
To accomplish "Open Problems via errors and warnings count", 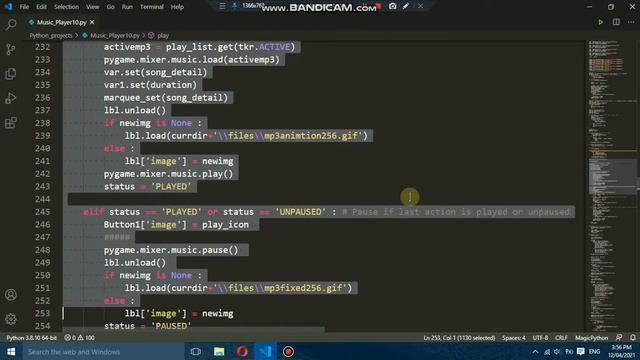I will point(80,338).
